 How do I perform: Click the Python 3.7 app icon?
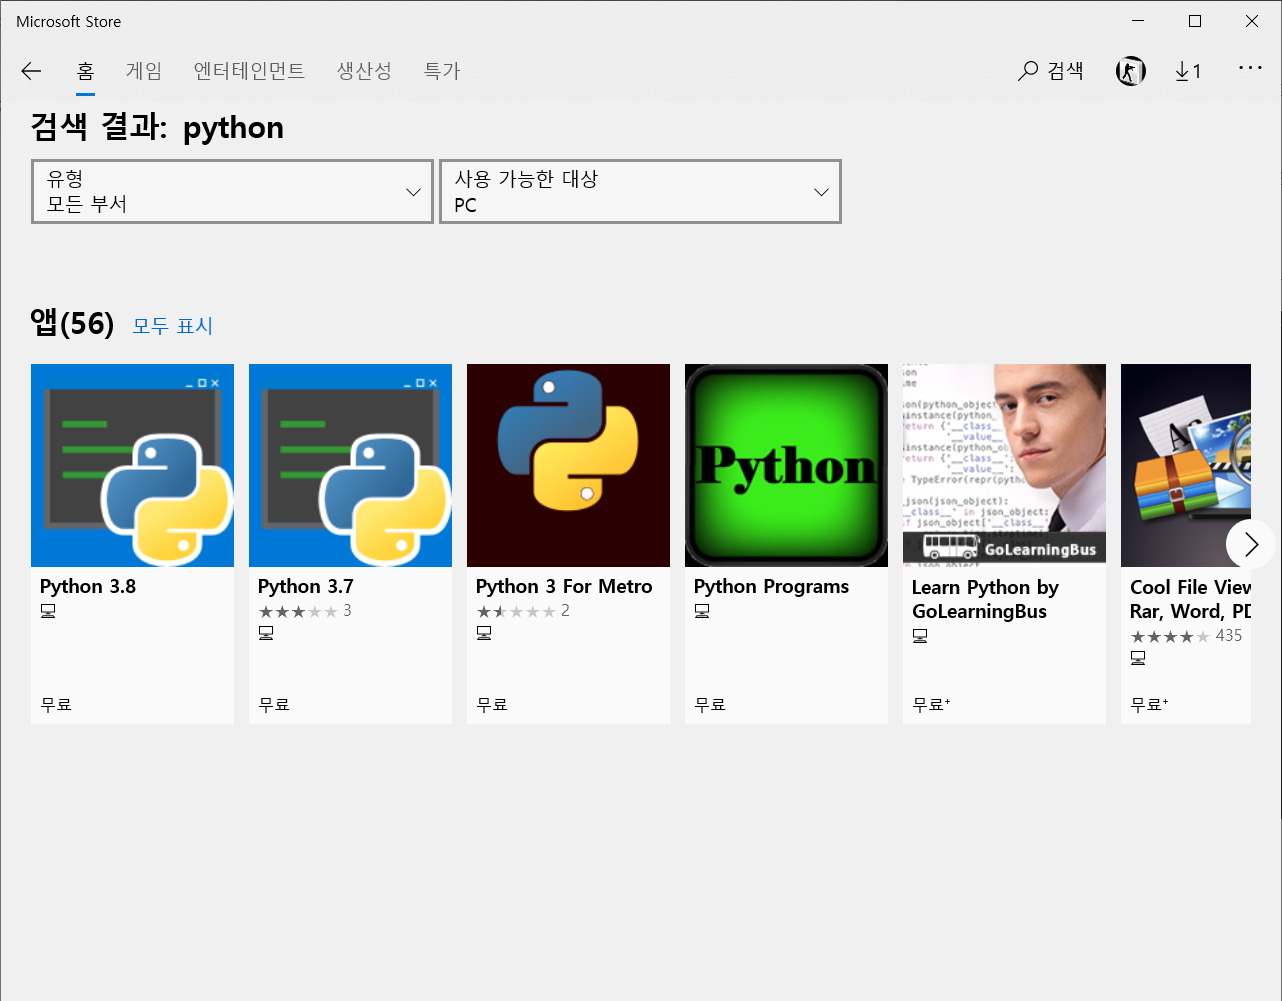click(350, 465)
